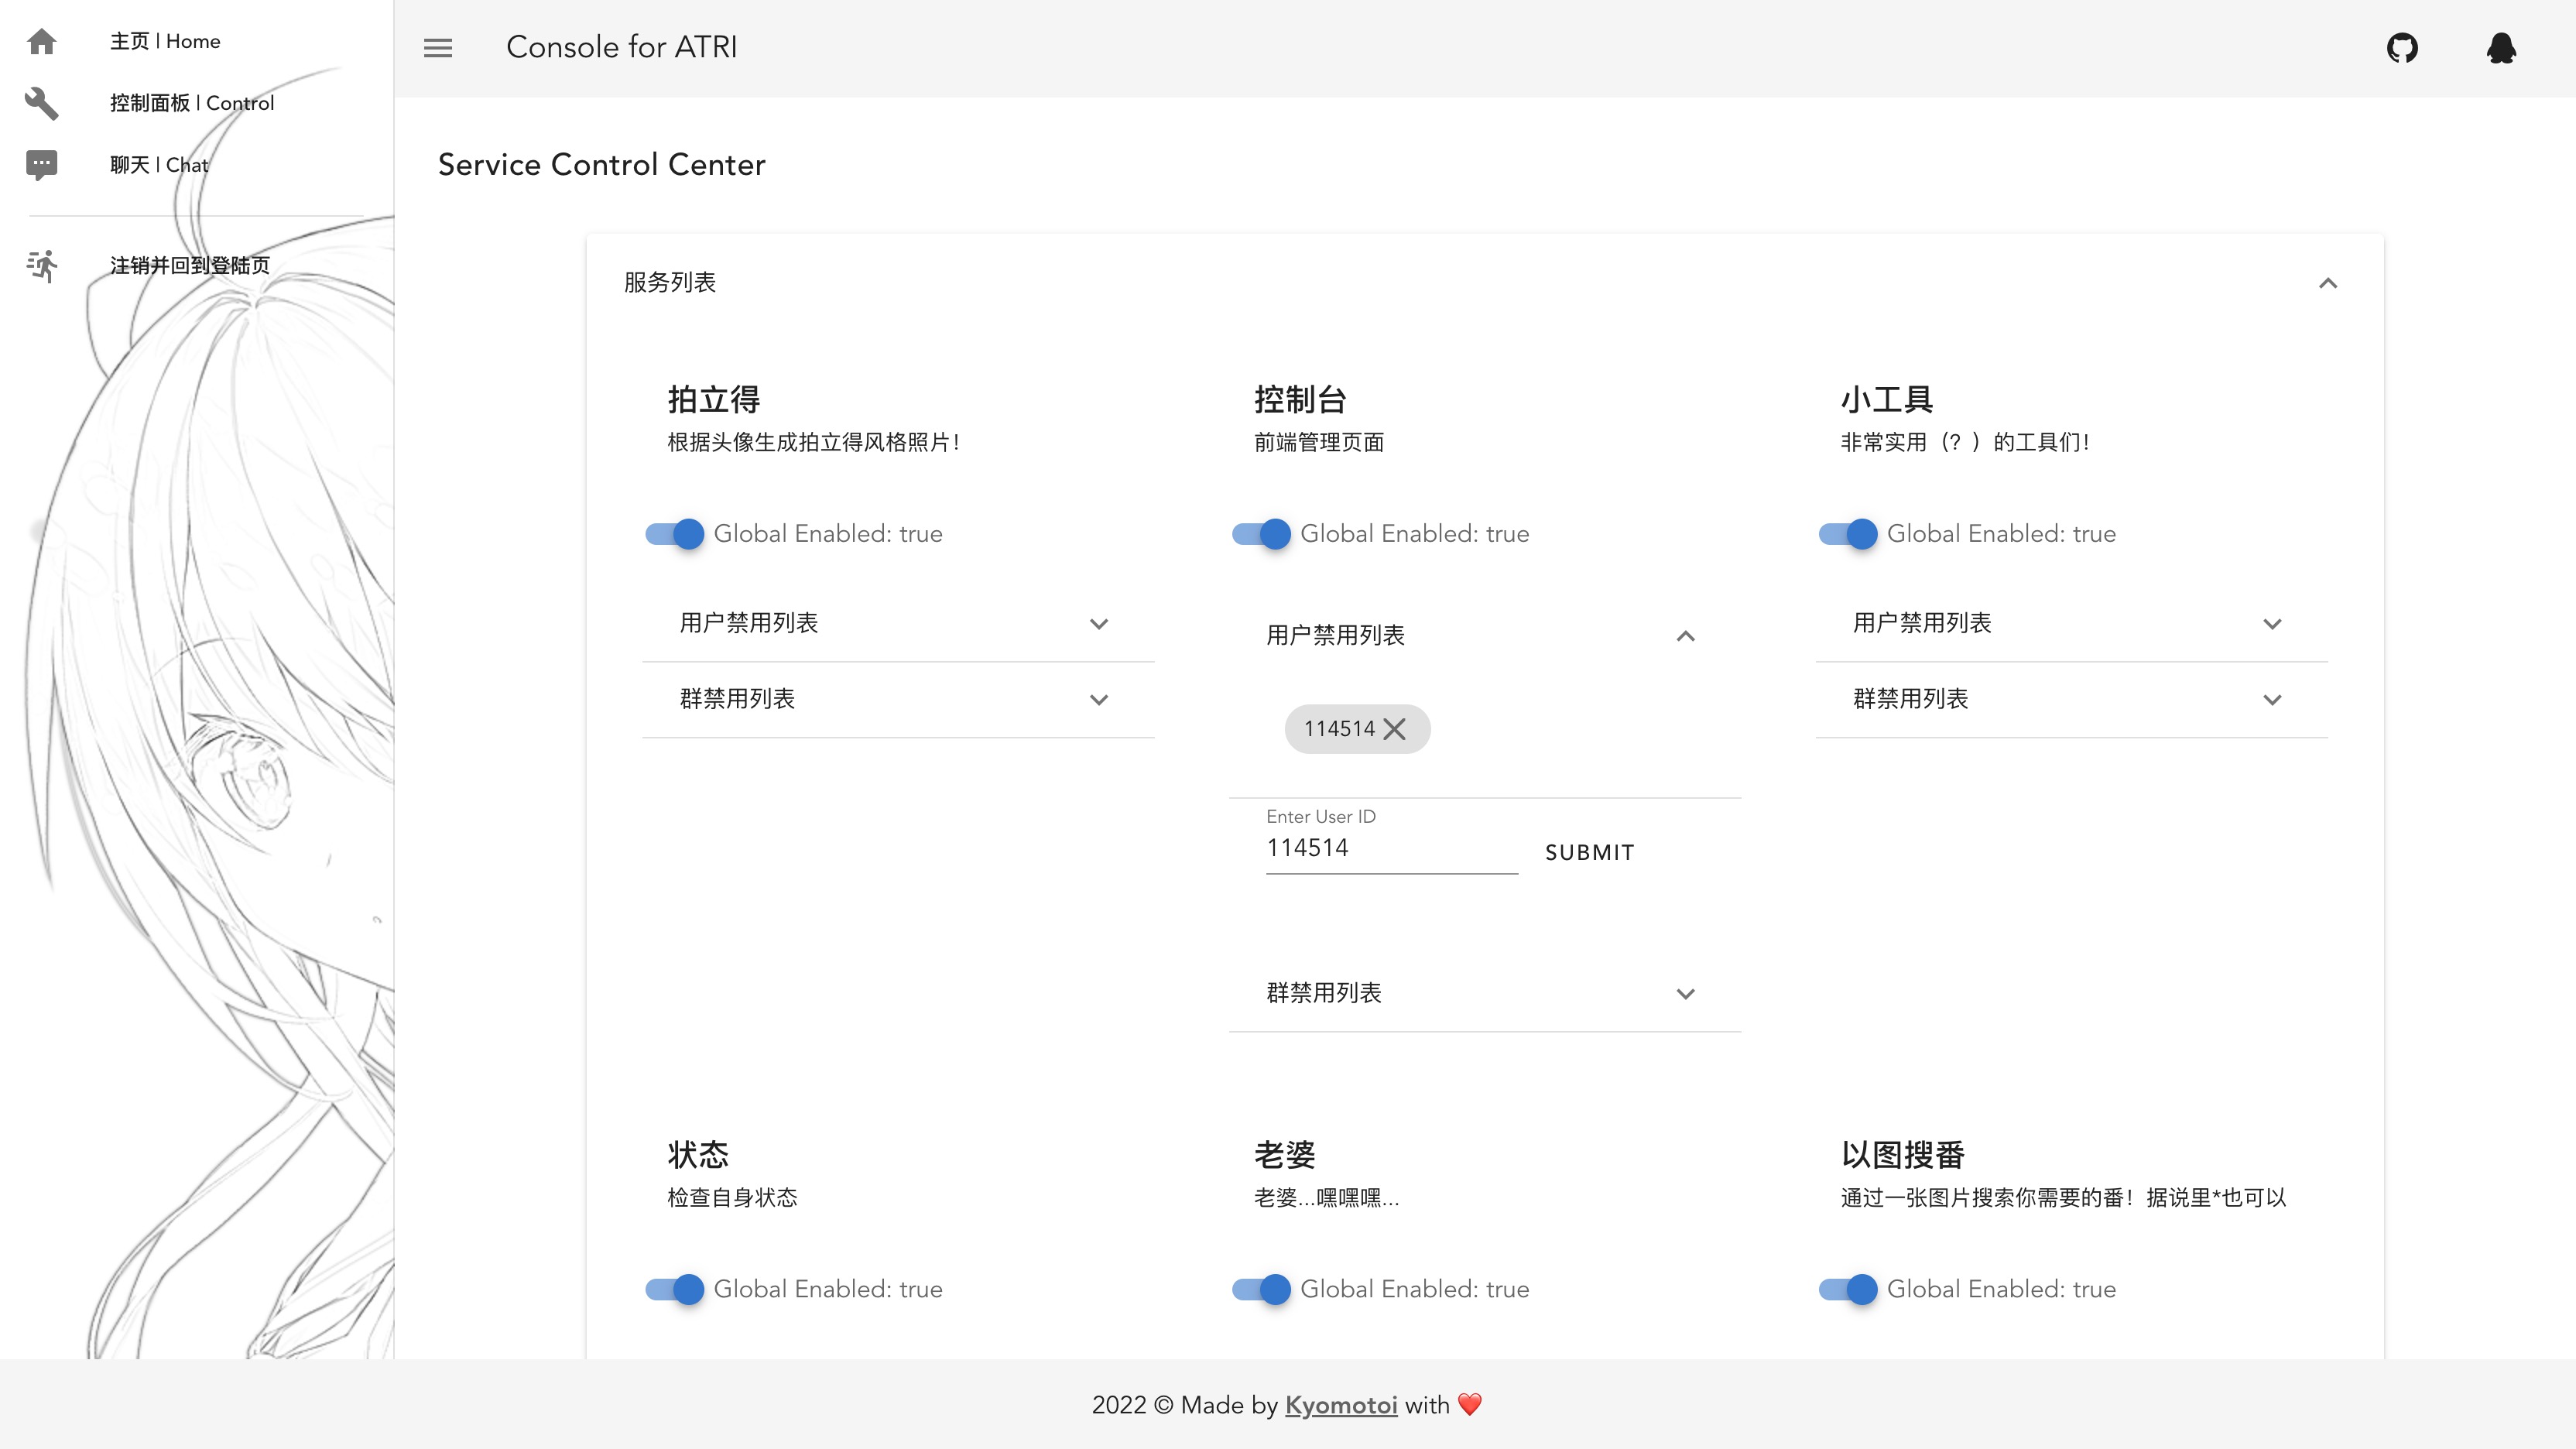2576x1449 pixels.
Task: Toggle 以图搜番 Global Enabled switch
Action: coord(1848,1289)
